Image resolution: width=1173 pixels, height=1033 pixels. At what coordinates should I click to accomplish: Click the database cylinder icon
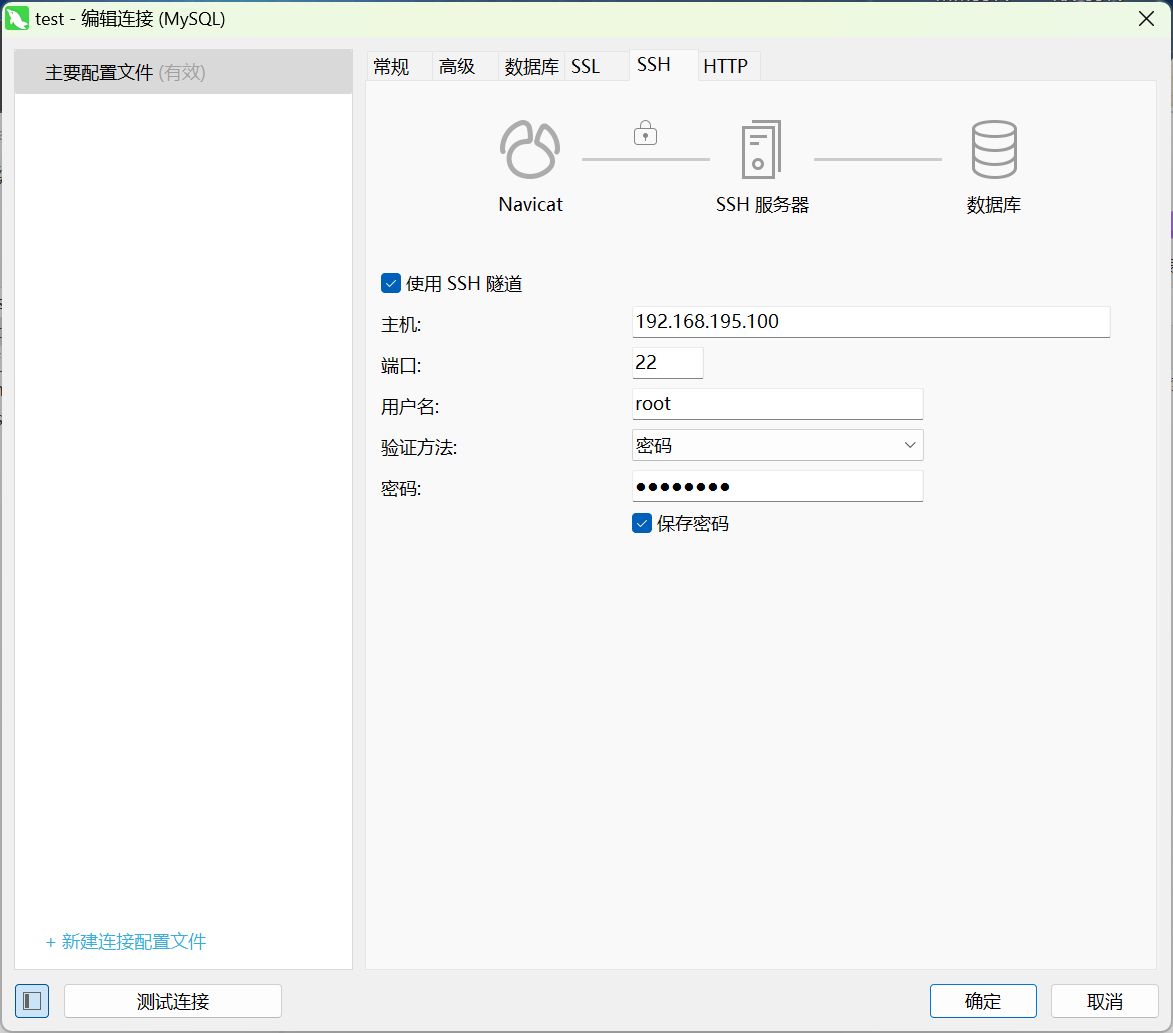tap(993, 150)
